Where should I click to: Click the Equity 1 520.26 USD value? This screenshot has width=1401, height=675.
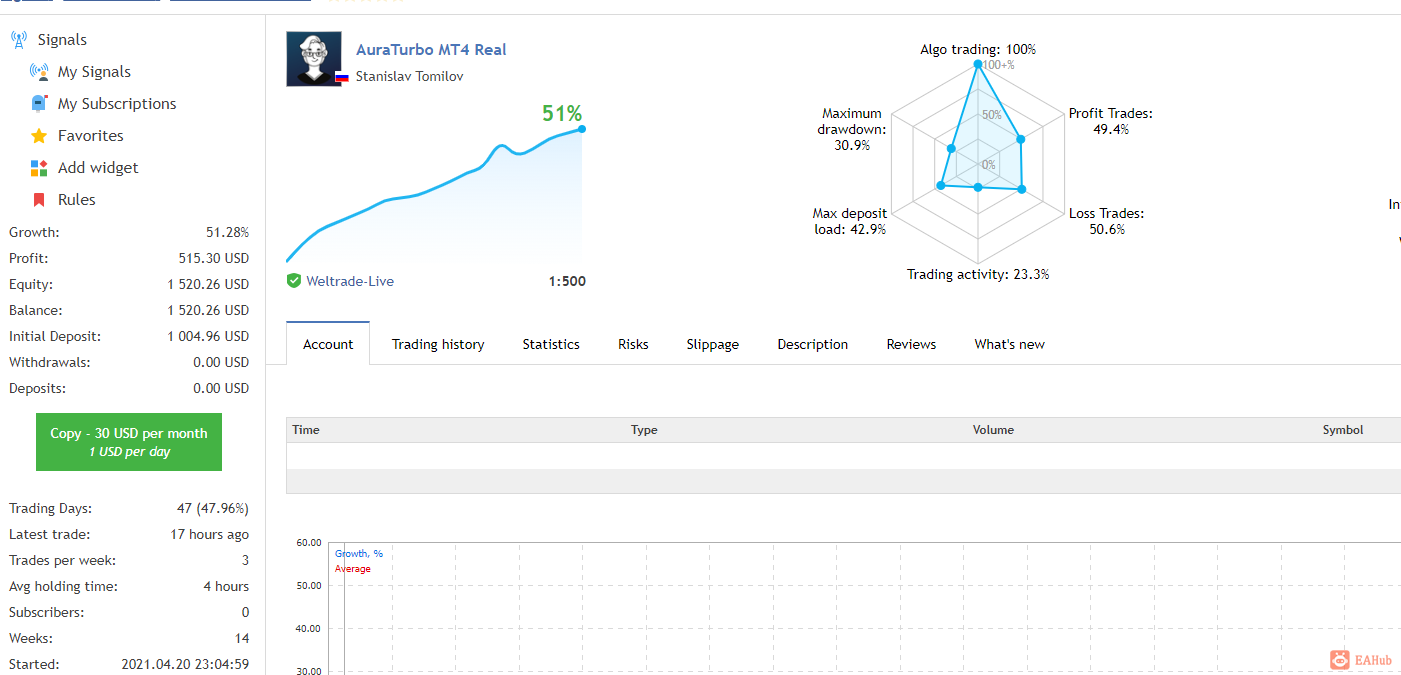click(208, 284)
